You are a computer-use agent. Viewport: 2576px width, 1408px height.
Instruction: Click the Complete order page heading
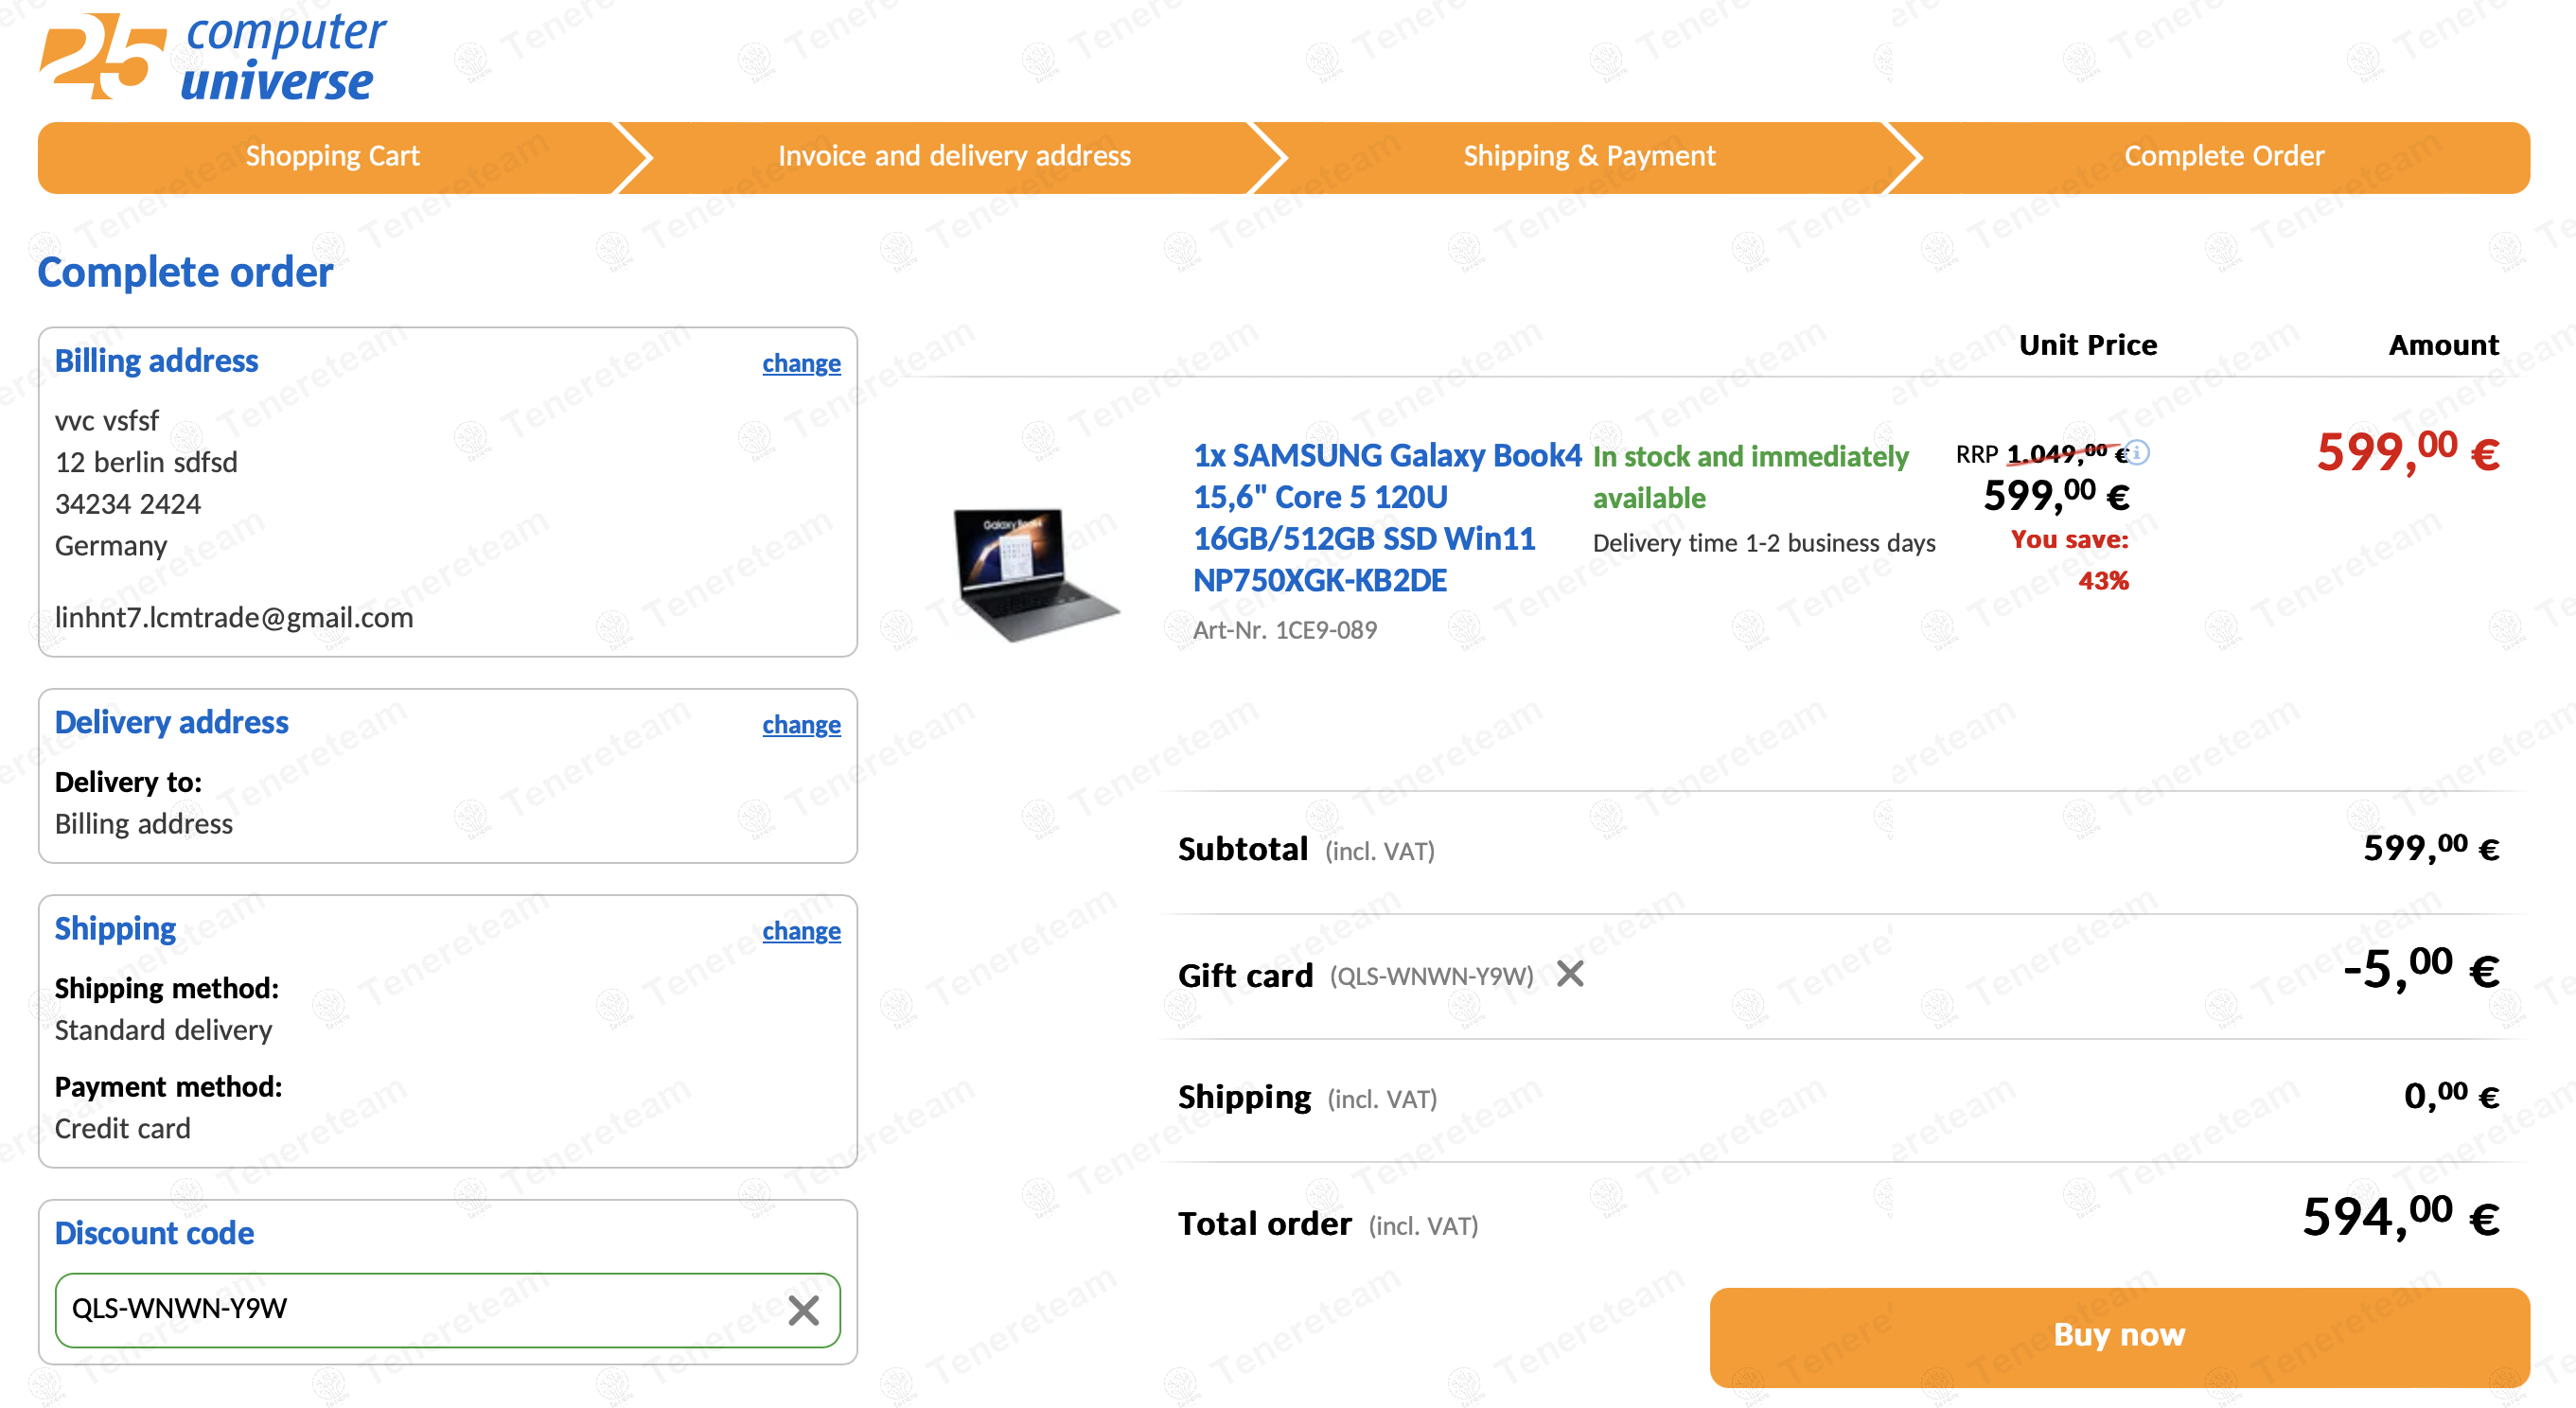tap(185, 272)
